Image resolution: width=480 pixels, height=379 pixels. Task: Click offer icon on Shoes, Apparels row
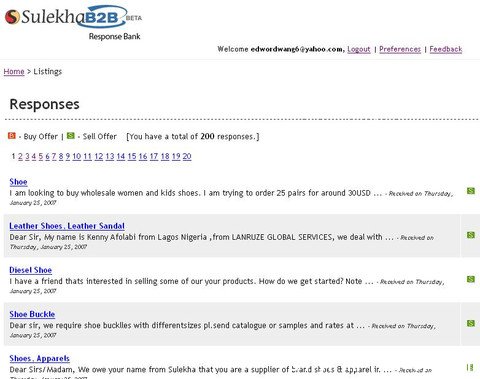470,367
